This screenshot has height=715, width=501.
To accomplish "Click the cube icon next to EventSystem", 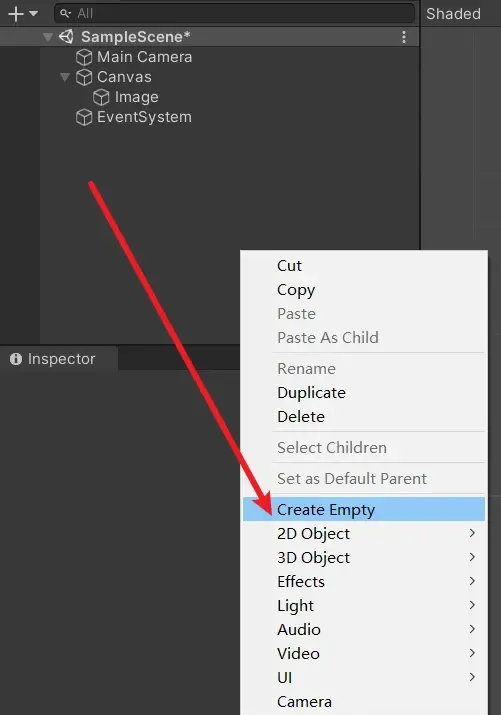I will (x=84, y=117).
